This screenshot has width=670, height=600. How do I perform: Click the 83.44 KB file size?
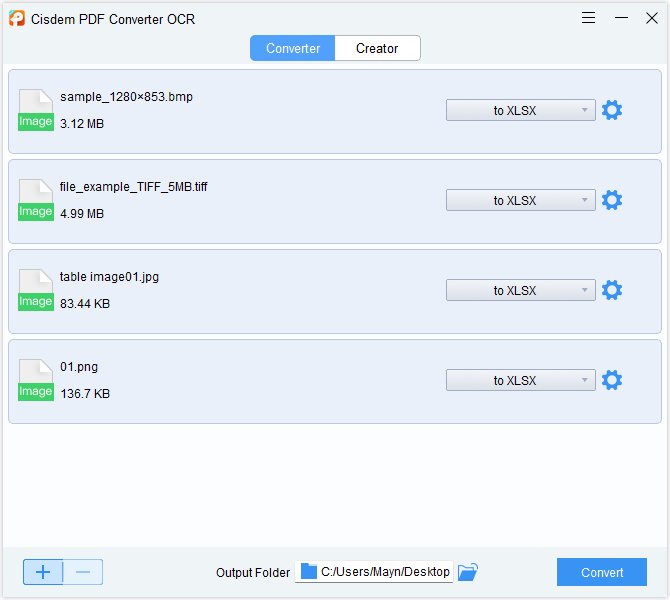pos(85,304)
